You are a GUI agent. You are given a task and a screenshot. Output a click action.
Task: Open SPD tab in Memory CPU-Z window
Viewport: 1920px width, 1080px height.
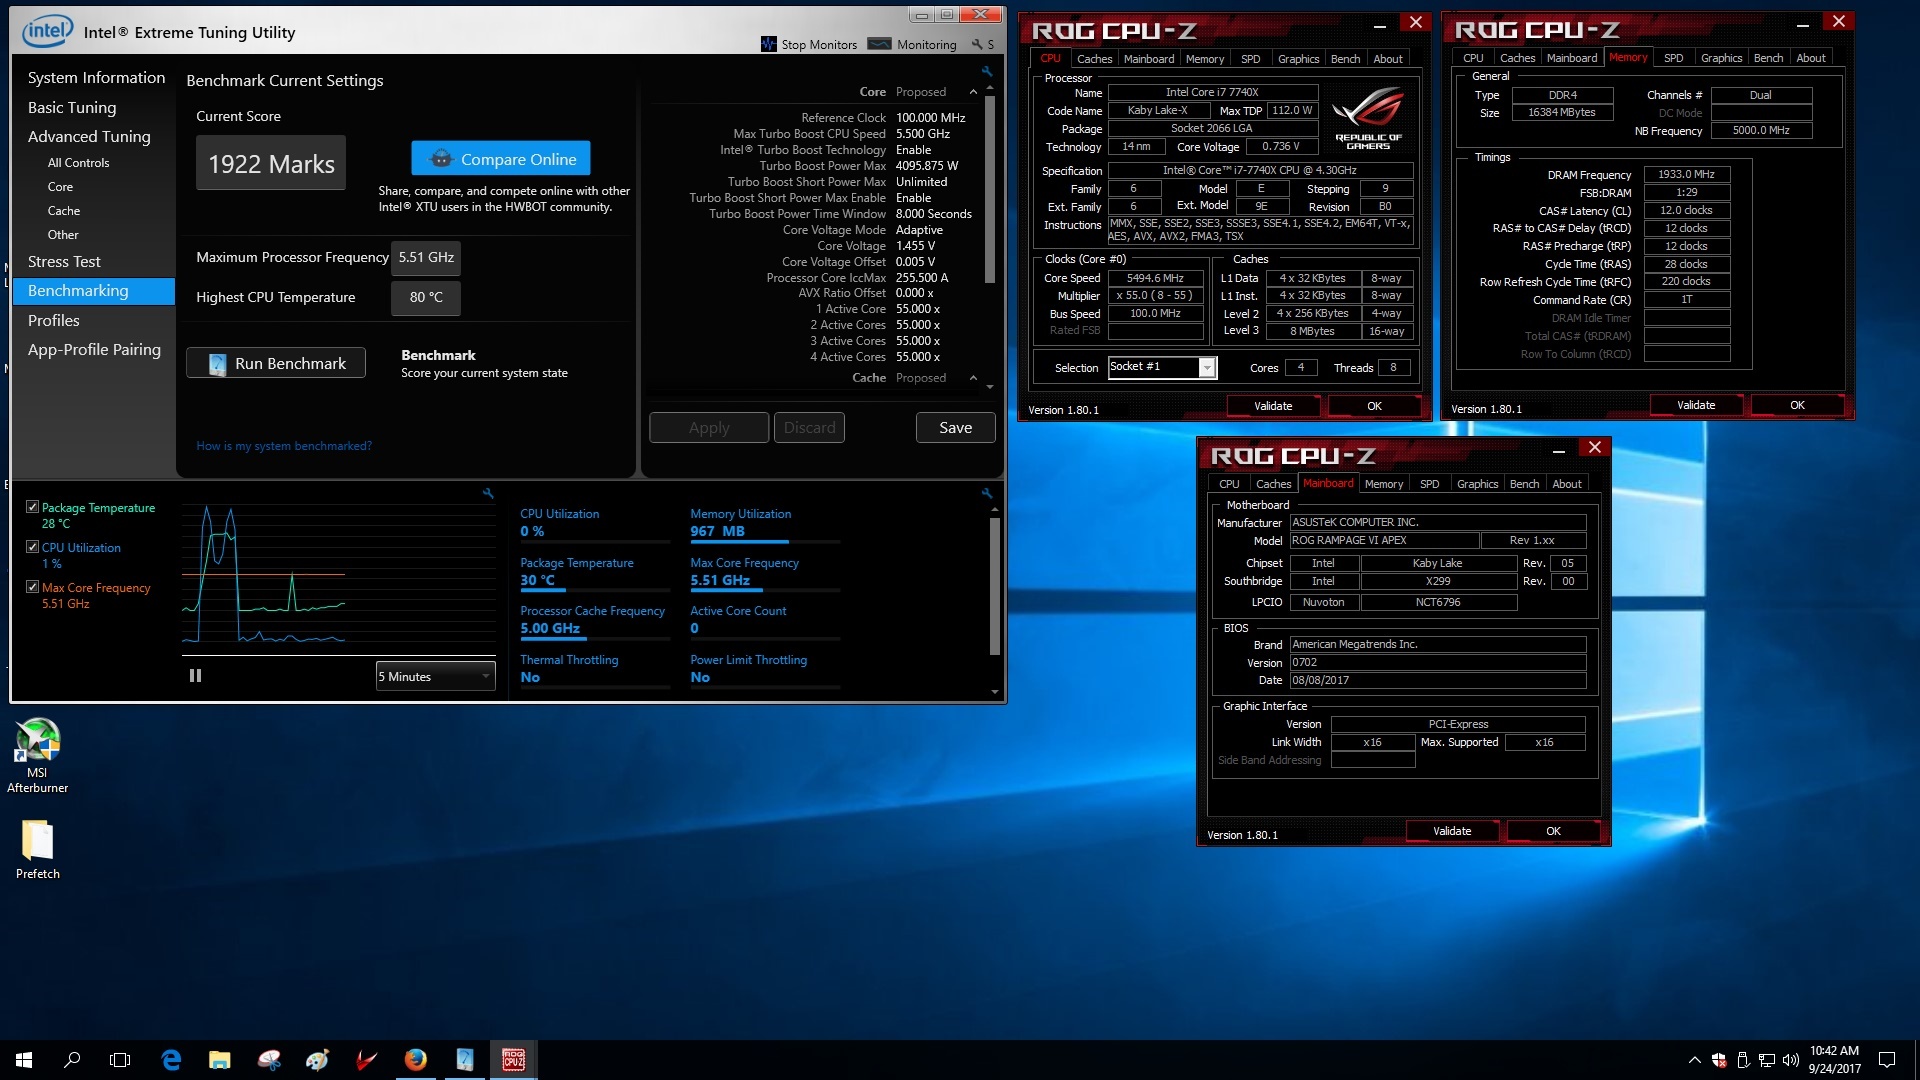[x=1673, y=58]
